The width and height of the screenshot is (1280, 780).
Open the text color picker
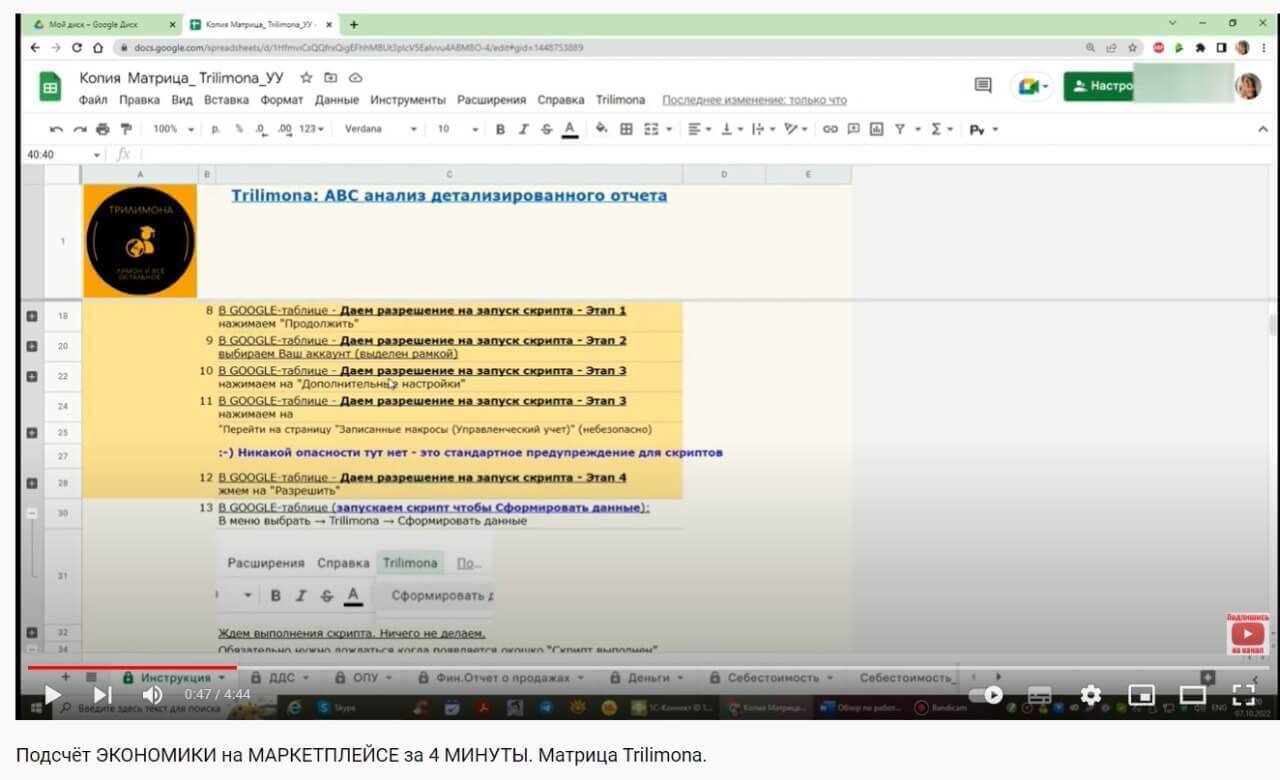tap(570, 129)
